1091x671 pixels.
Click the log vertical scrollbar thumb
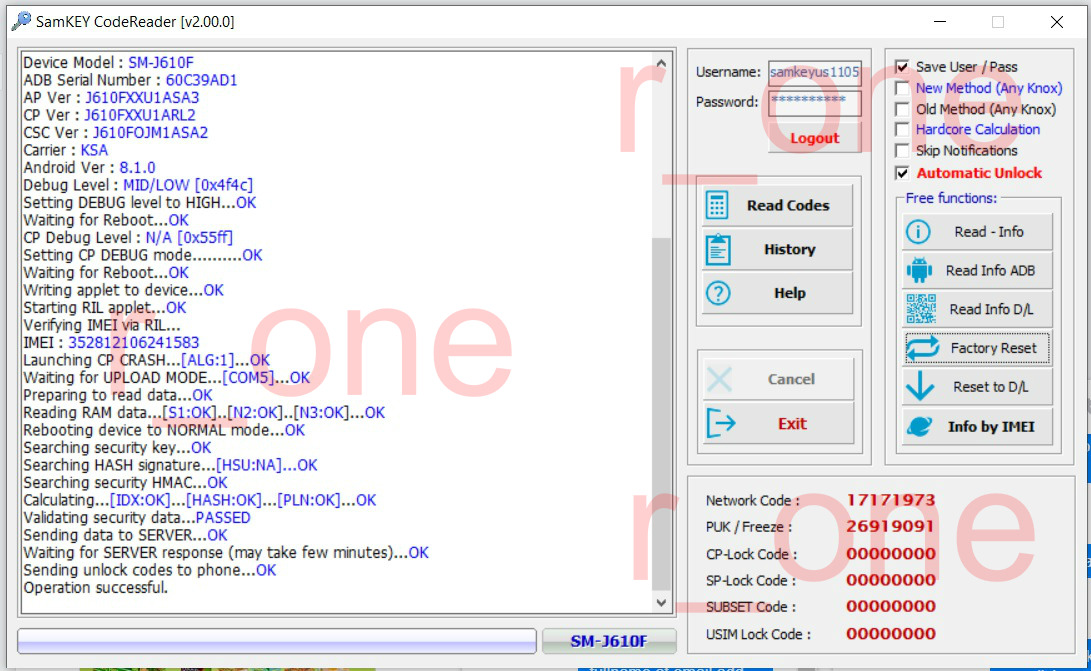[x=661, y=413]
